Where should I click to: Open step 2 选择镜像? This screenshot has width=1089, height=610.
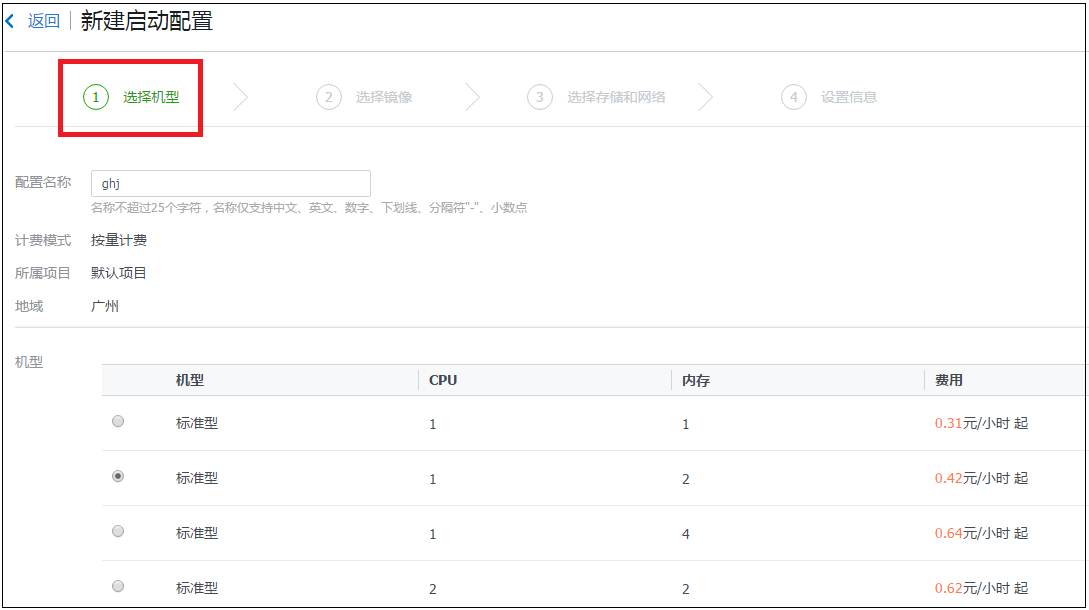point(364,97)
